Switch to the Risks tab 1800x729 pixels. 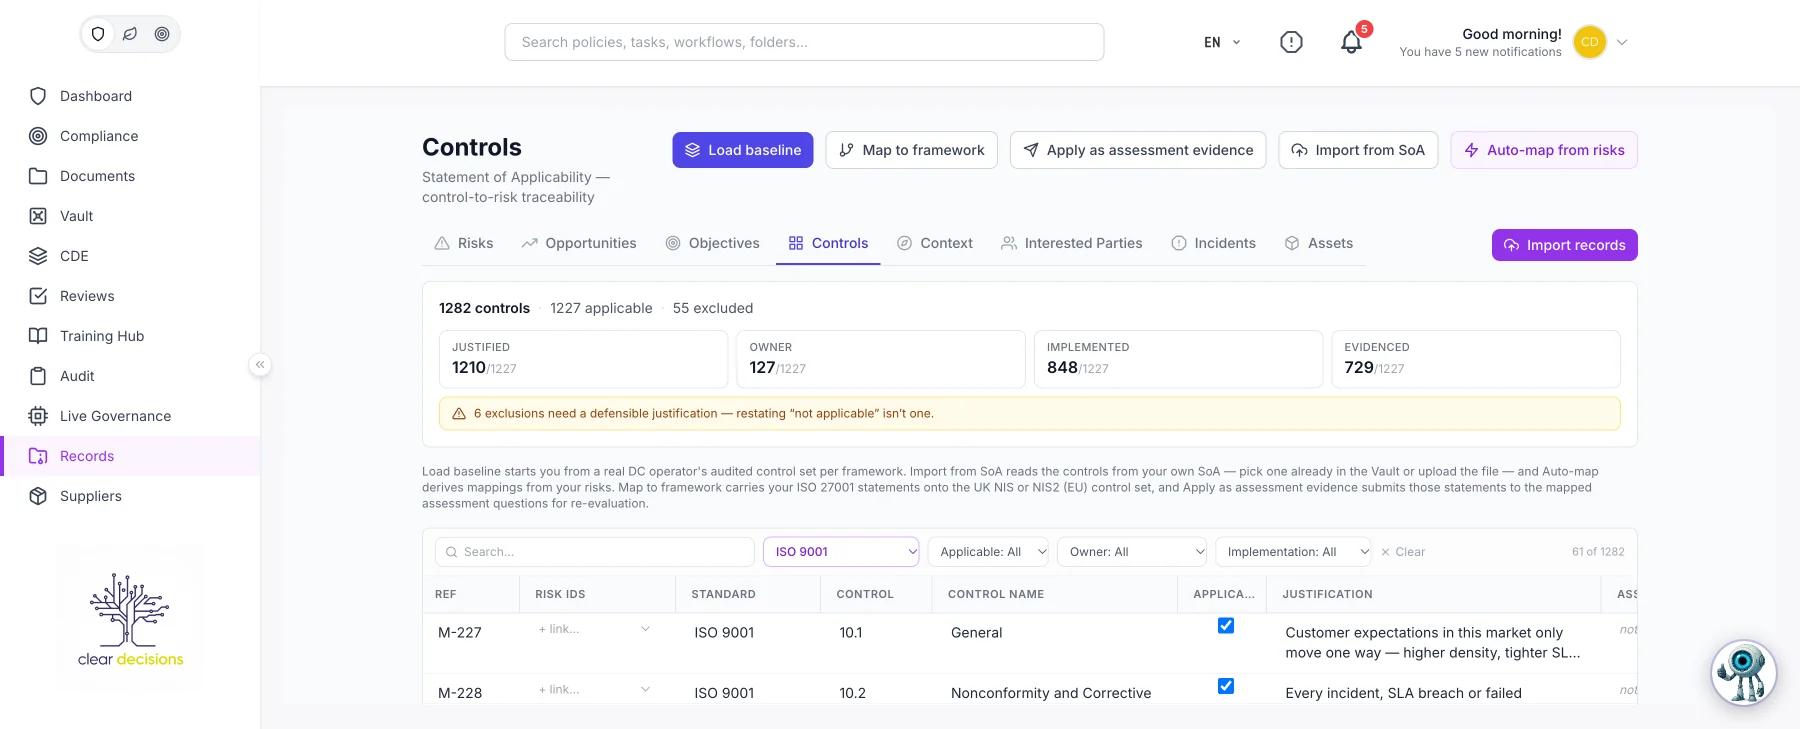pyautogui.click(x=464, y=243)
